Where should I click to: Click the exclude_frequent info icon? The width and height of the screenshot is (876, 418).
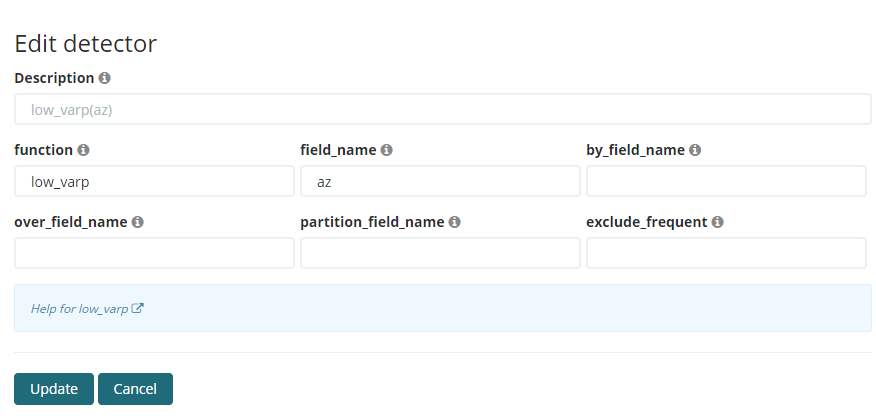tap(718, 222)
